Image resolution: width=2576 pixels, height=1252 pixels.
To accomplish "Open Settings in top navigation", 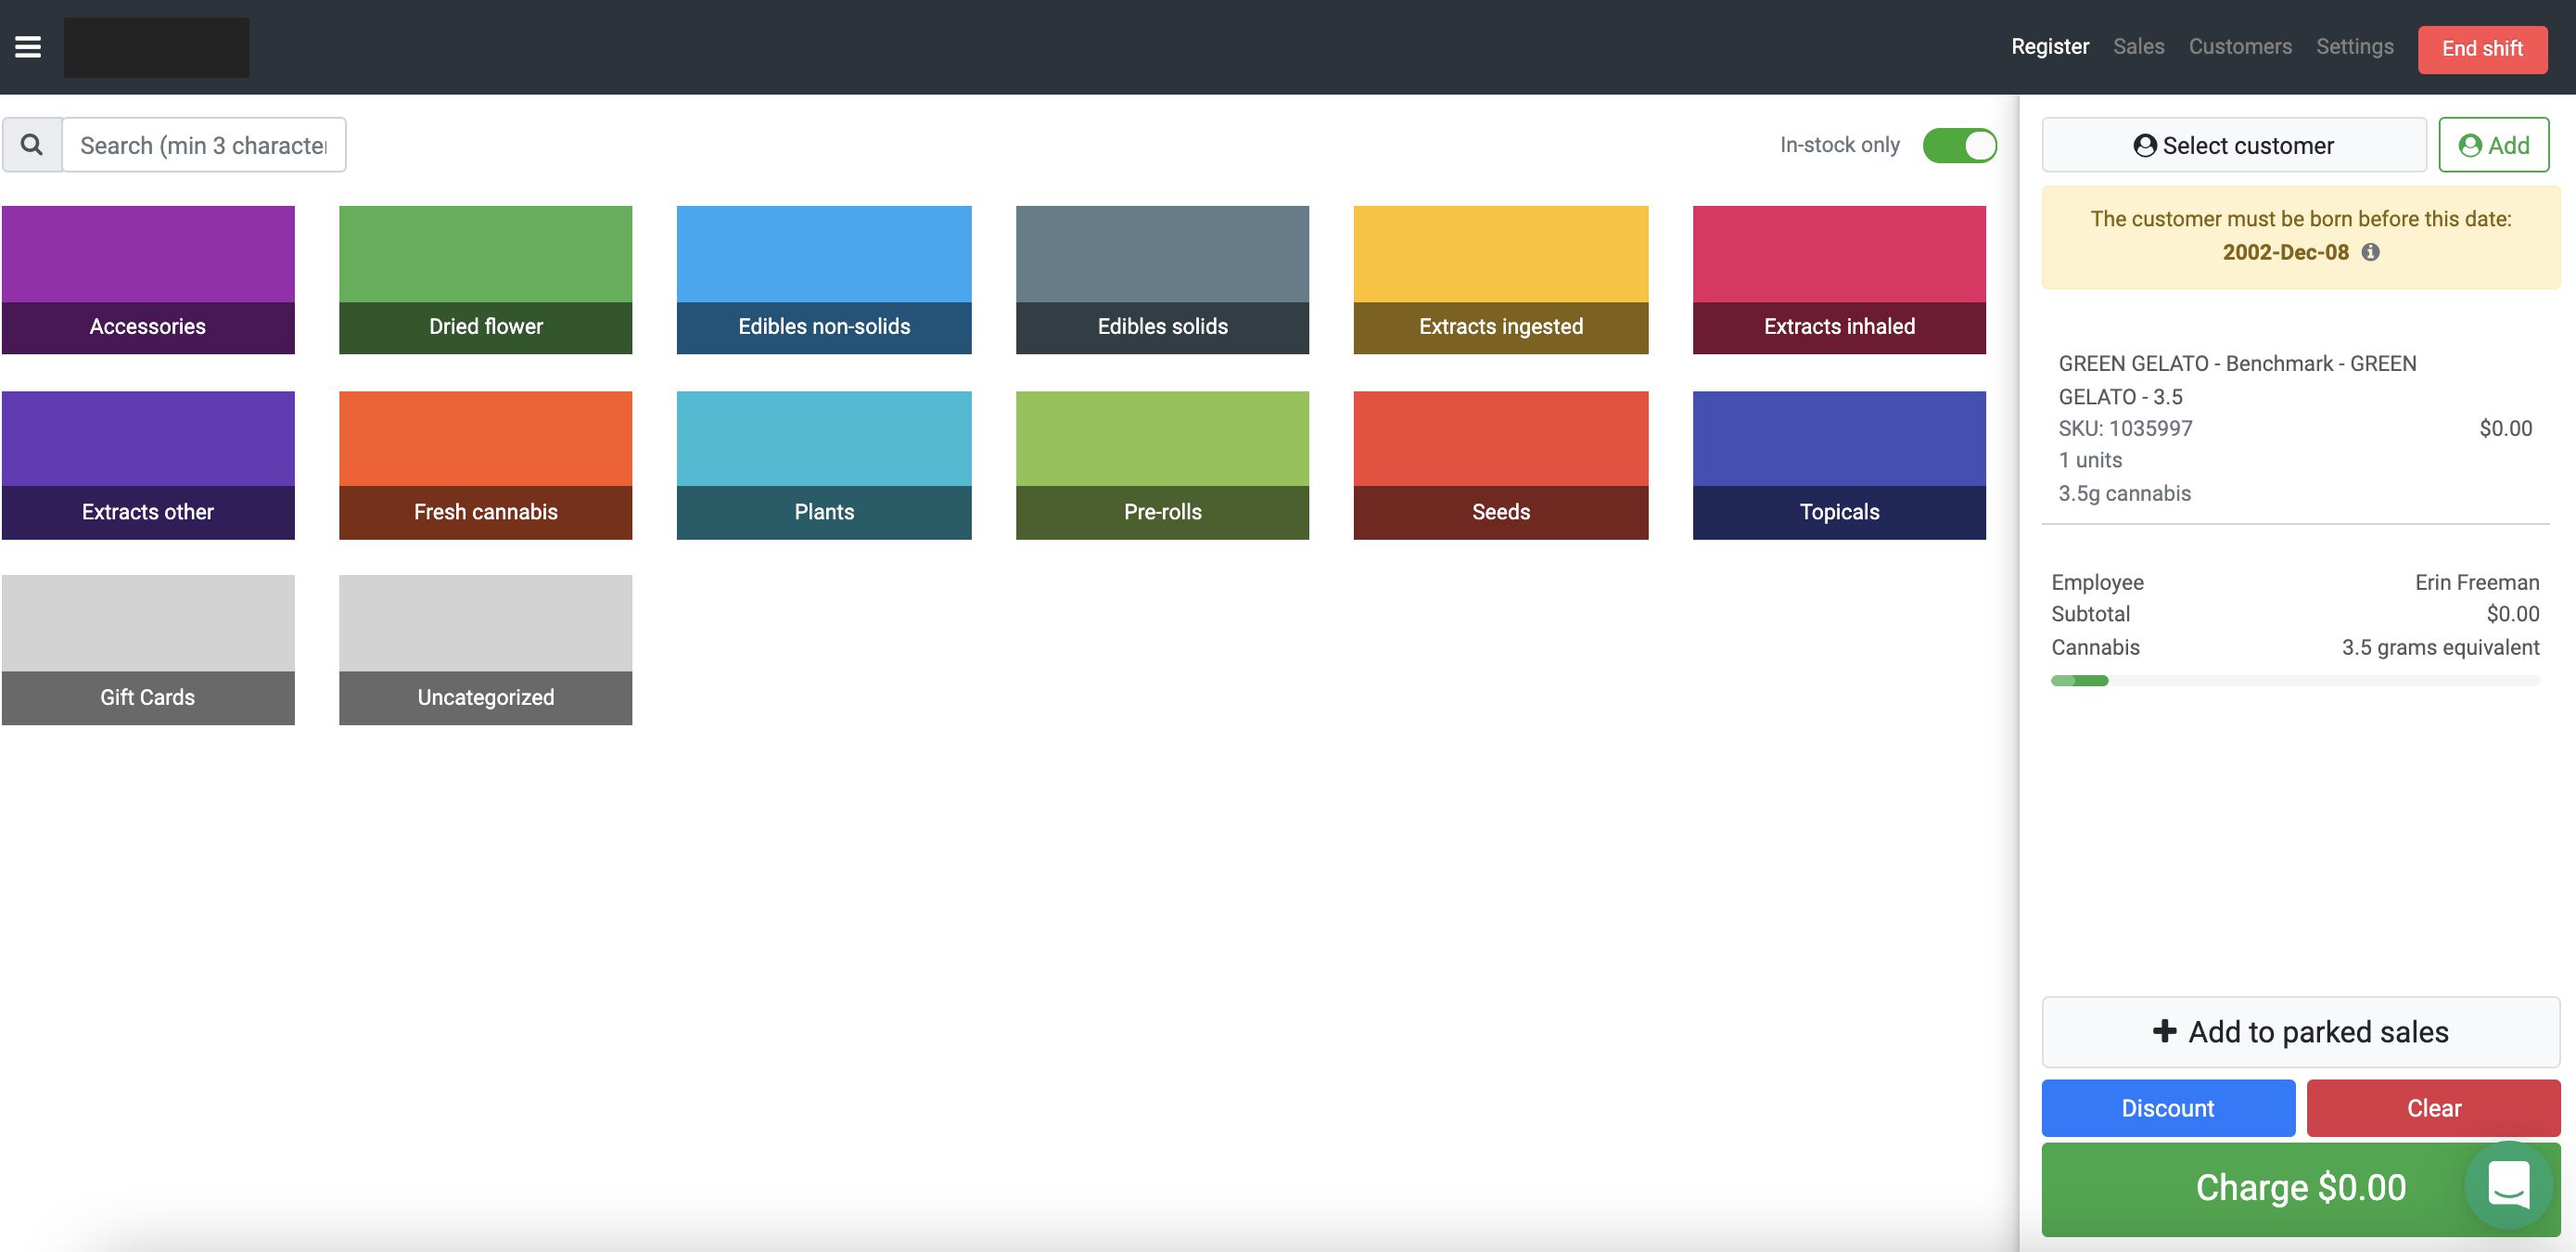I will click(2354, 47).
